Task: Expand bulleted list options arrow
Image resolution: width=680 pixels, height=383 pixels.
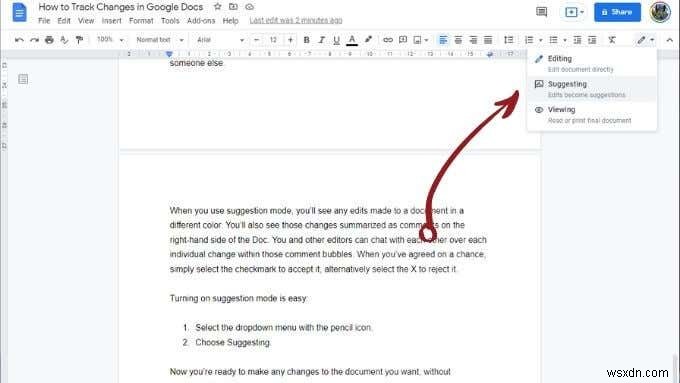Action: tap(565, 40)
